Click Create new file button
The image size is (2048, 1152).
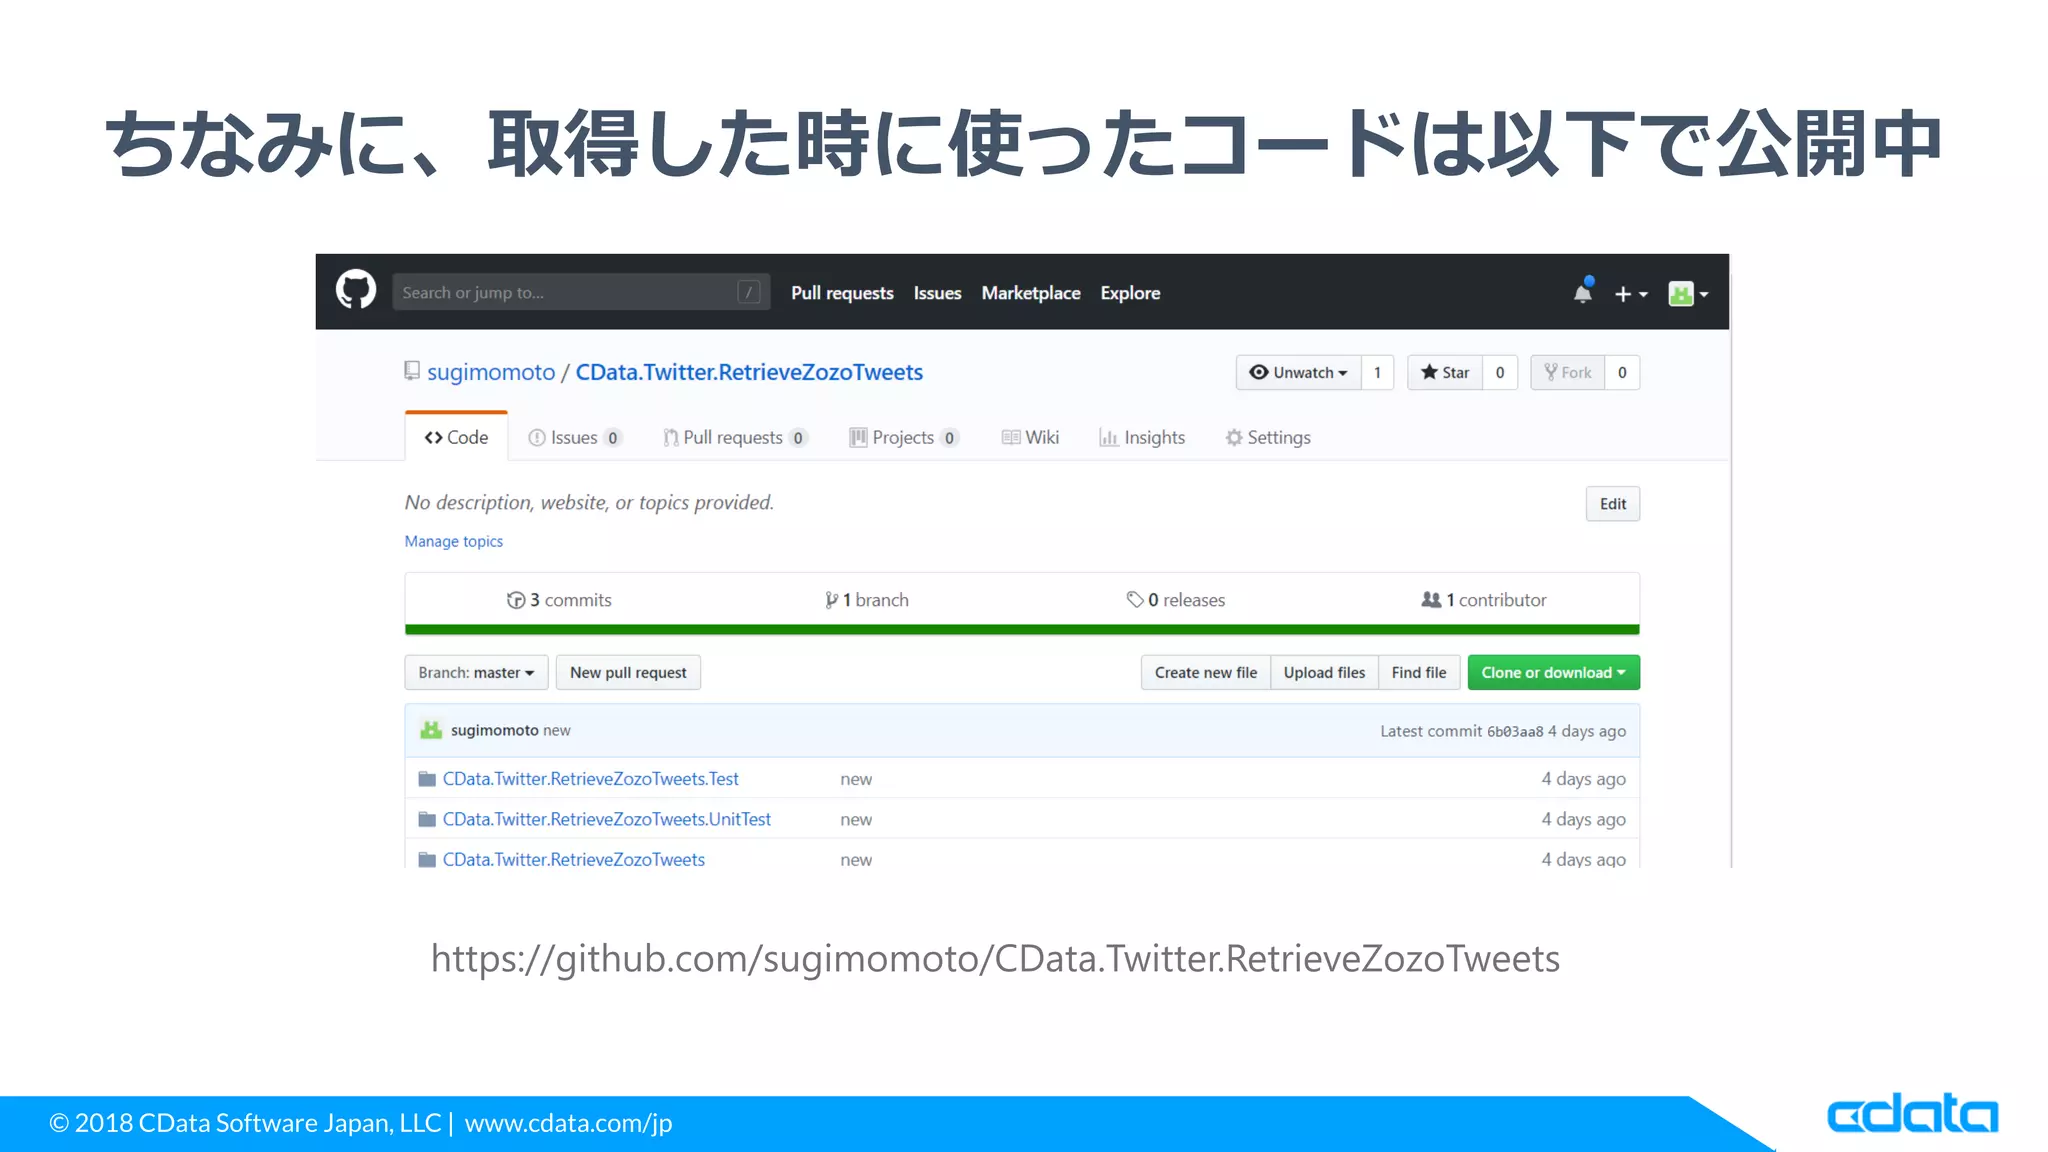point(1205,673)
